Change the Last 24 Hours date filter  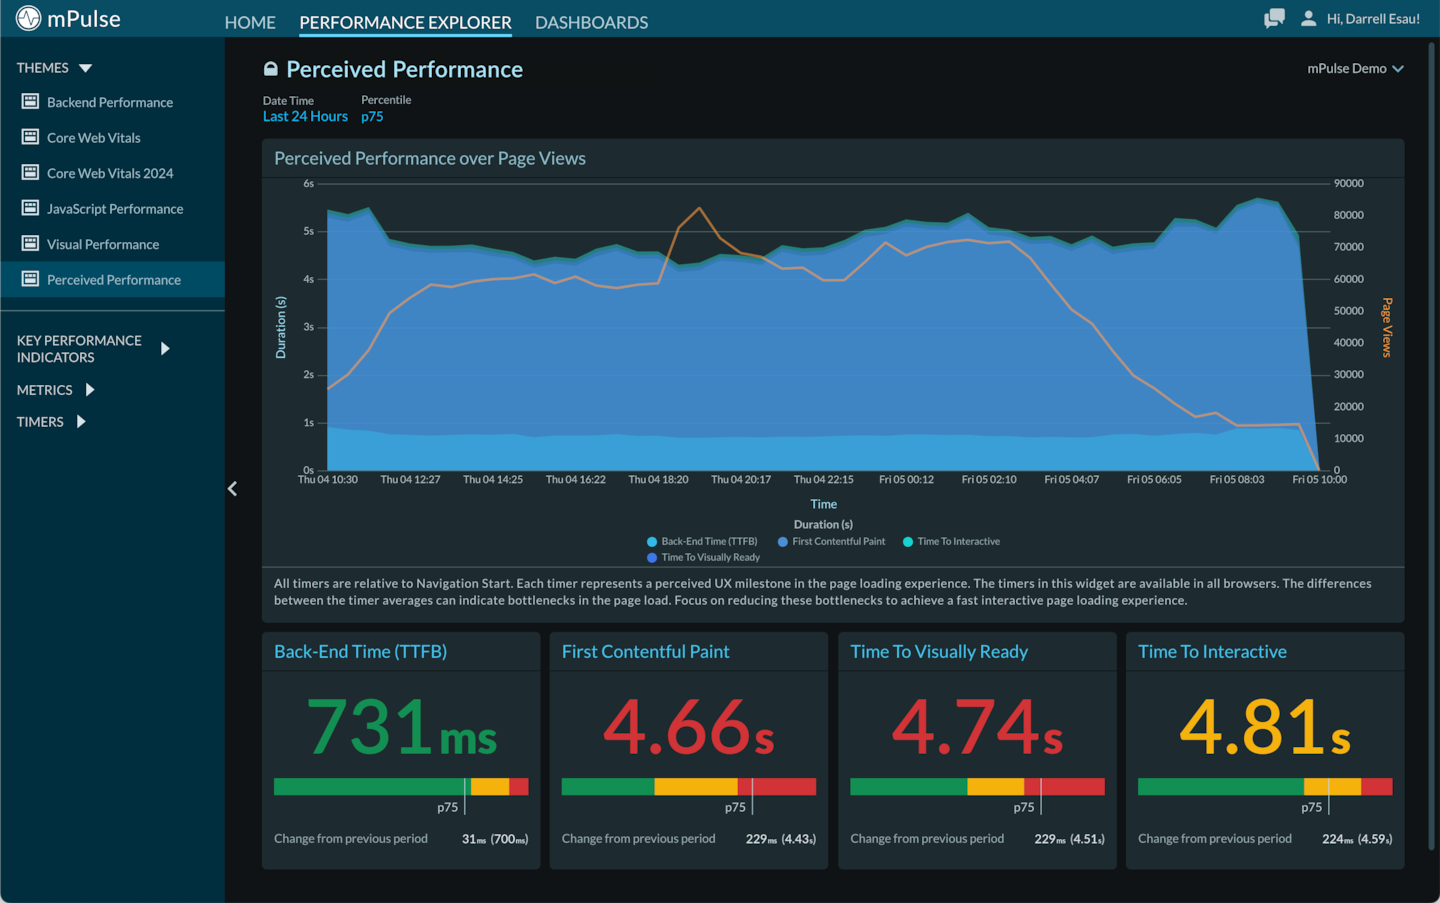point(305,116)
